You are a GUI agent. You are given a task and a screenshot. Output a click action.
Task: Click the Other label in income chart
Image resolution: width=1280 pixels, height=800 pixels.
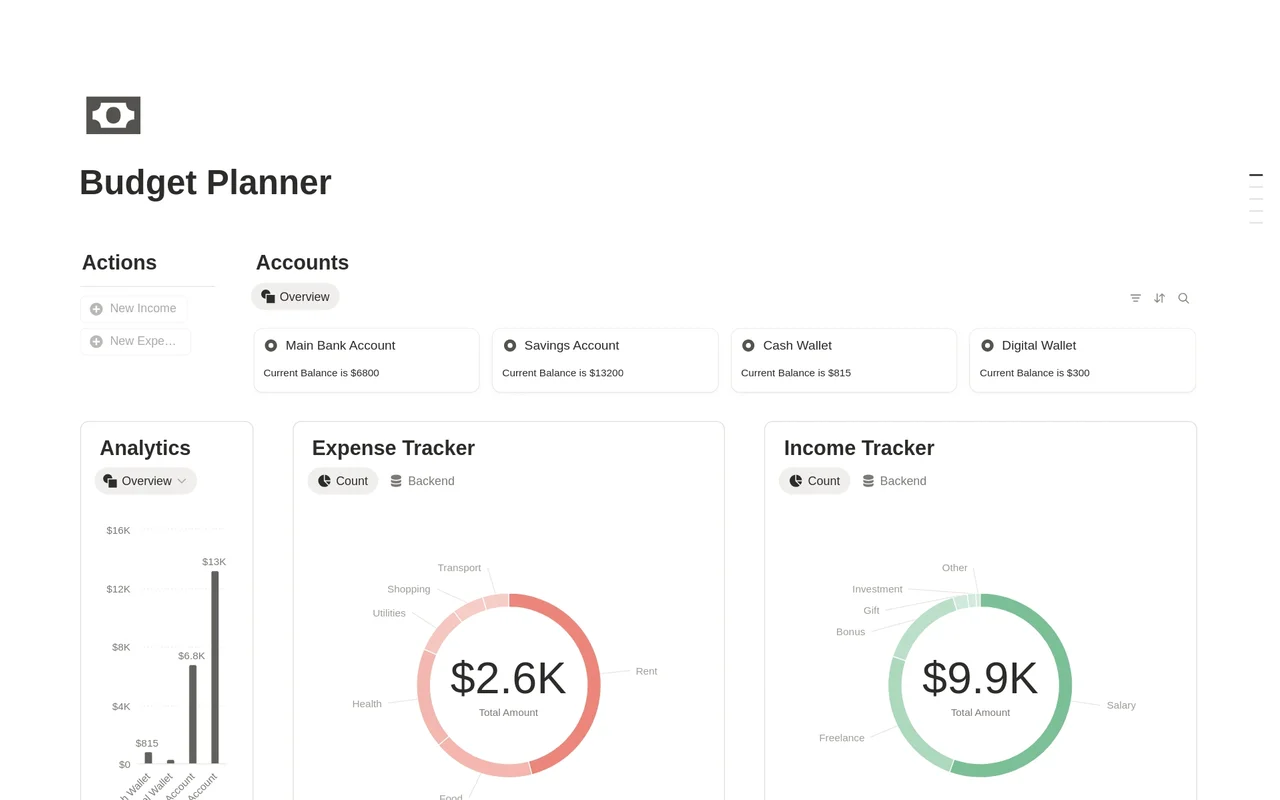(x=955, y=568)
